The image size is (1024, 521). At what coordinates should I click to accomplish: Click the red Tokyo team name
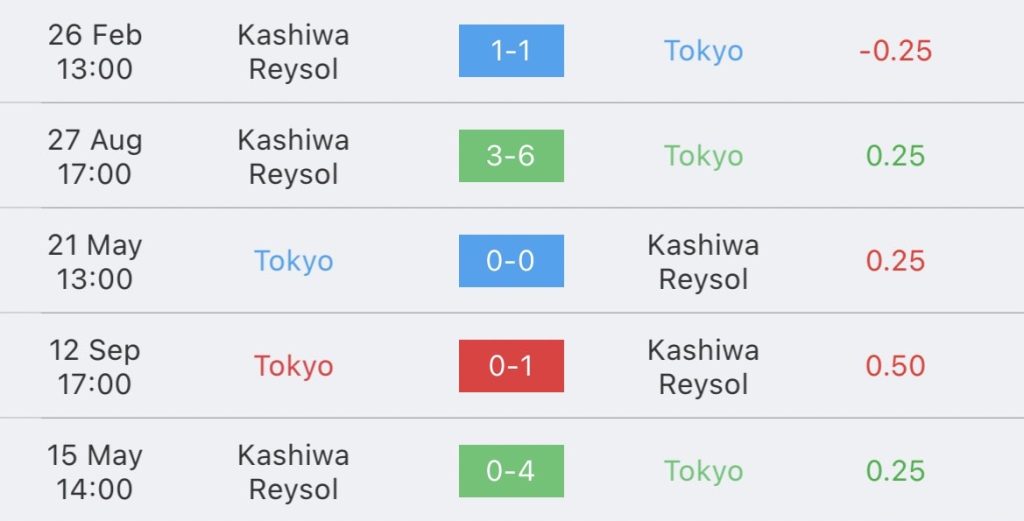click(293, 366)
